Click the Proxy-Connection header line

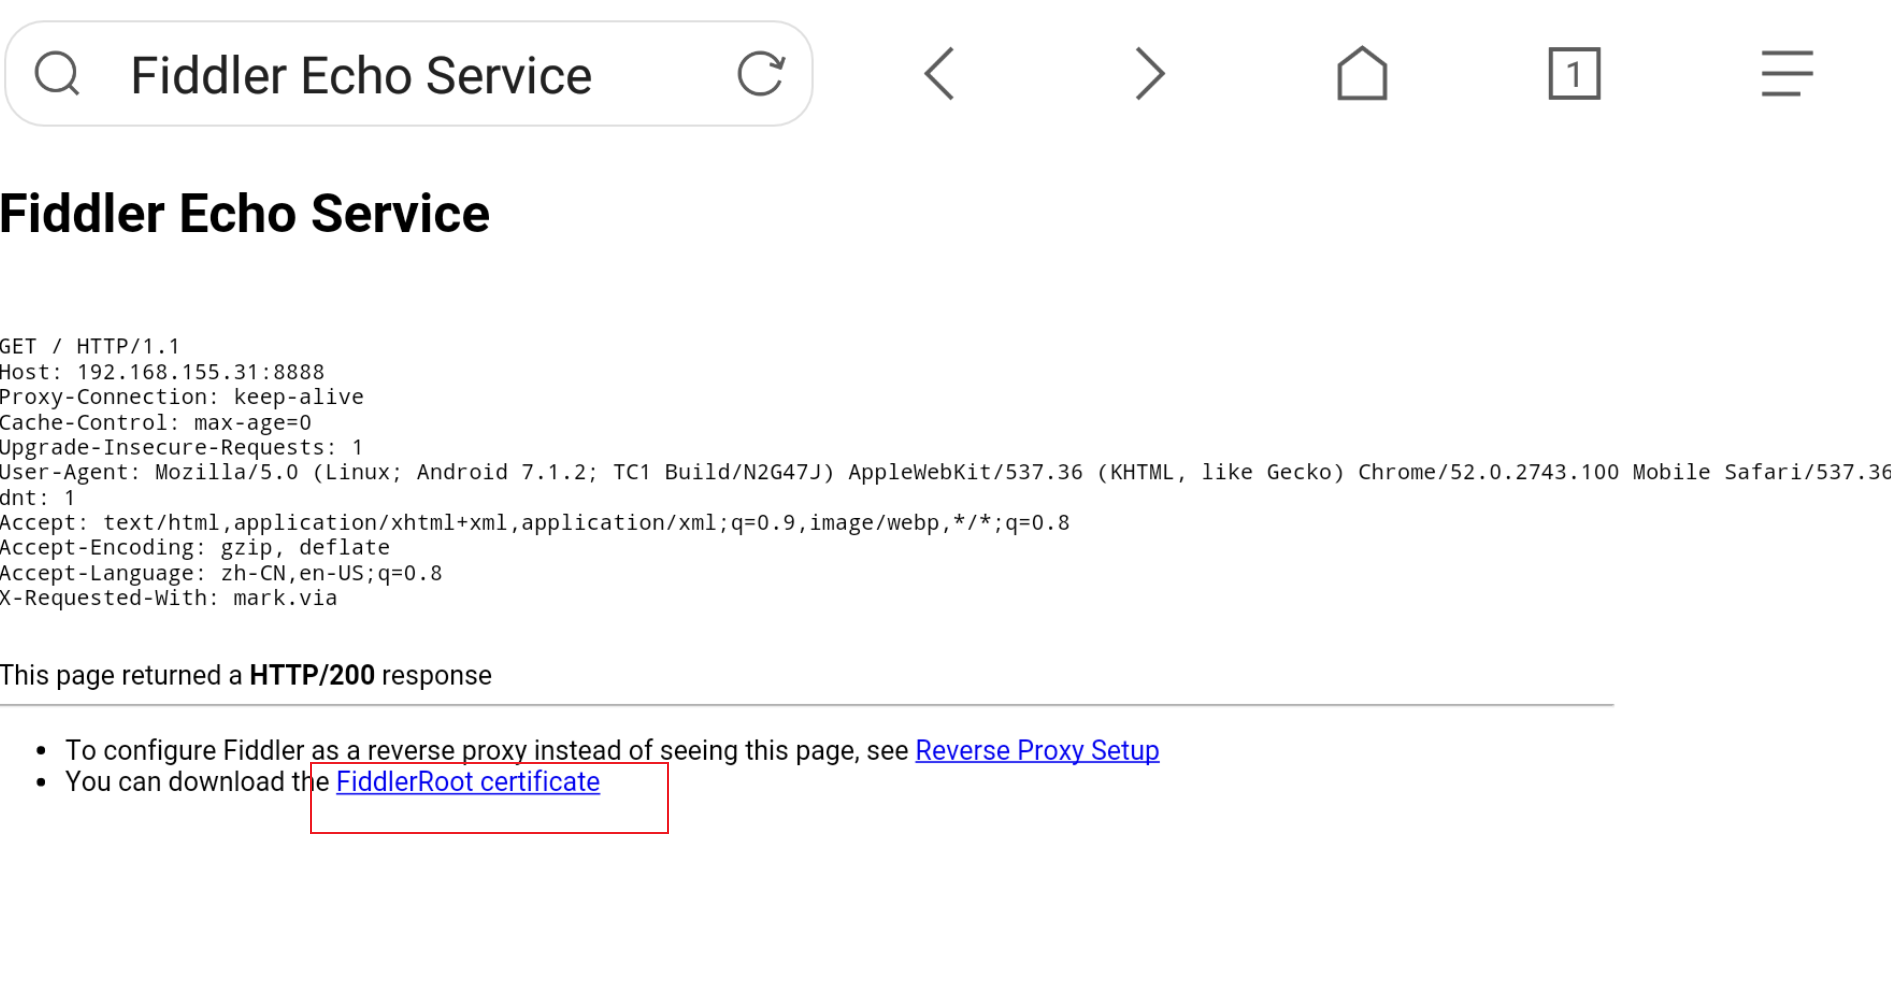[182, 397]
